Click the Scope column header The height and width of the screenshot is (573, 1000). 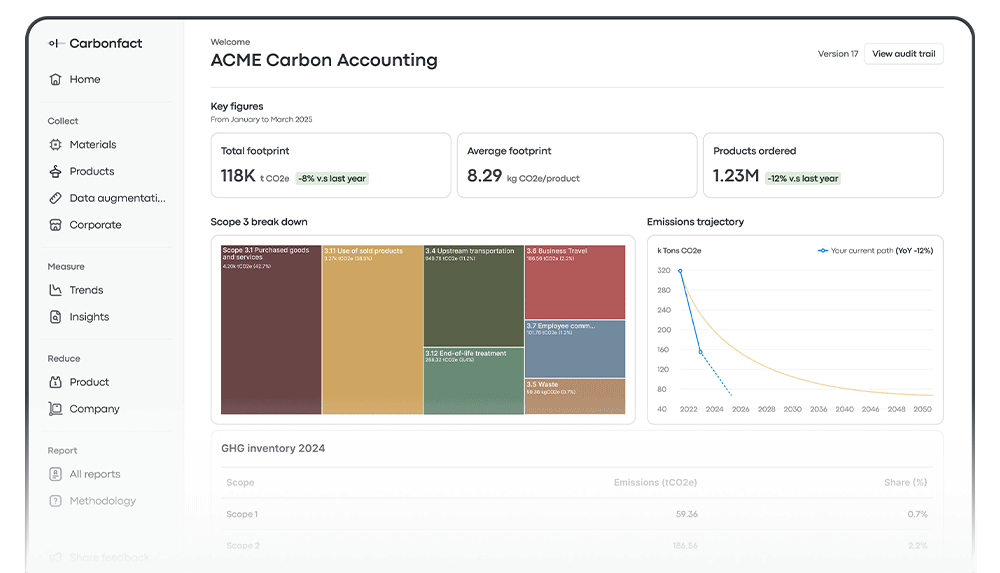point(240,482)
